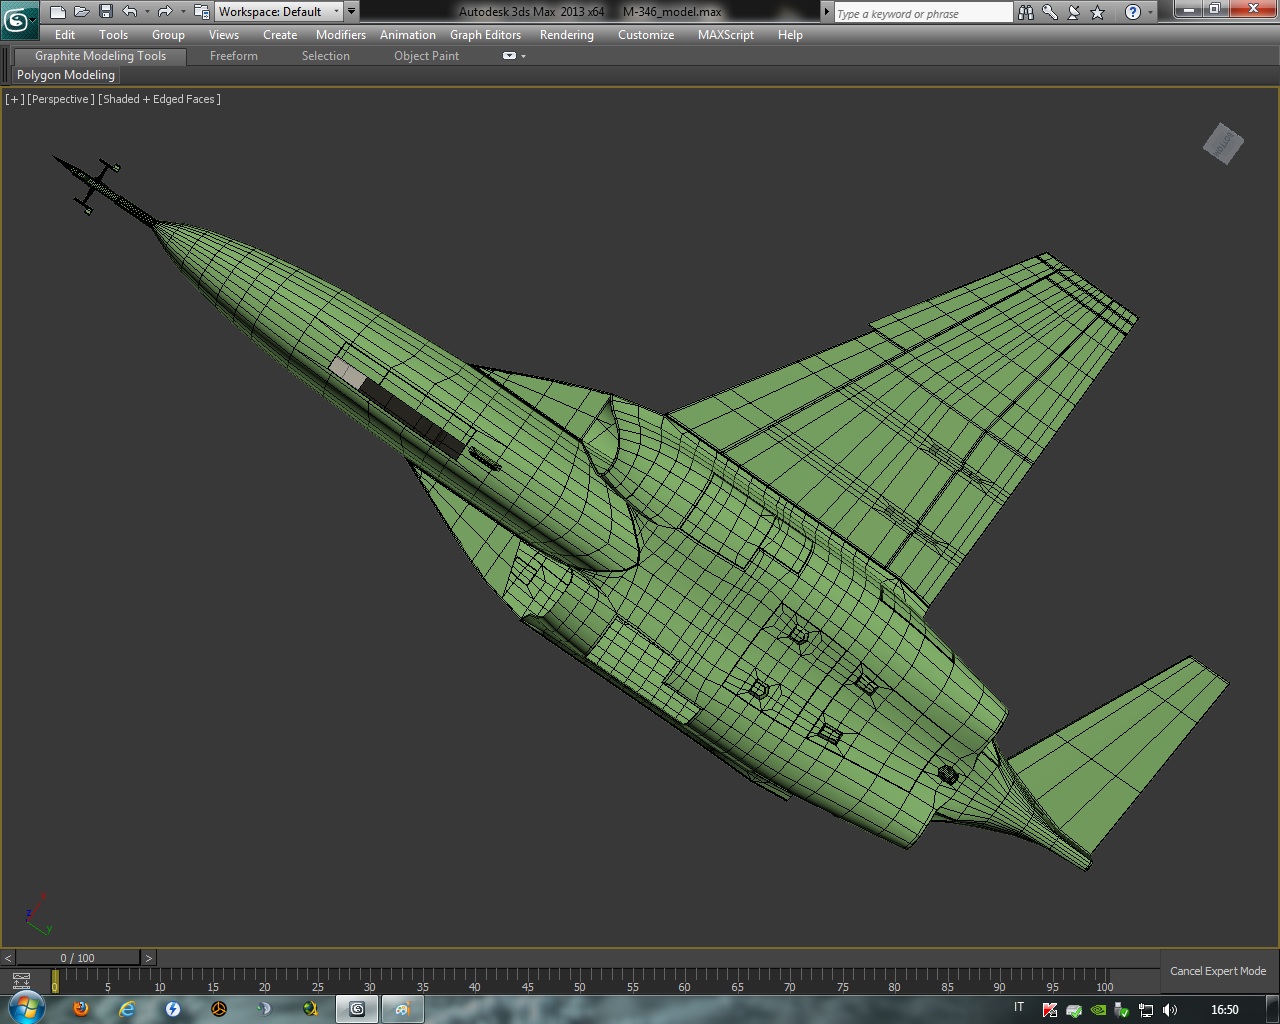Viewport: 1280px width, 1024px height.
Task: Expand the InfoCenter search arrow
Action: (x=826, y=12)
